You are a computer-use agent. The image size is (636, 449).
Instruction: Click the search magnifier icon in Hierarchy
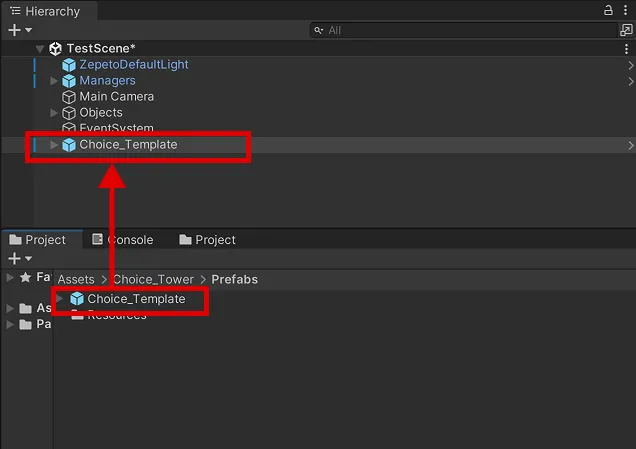click(x=319, y=30)
